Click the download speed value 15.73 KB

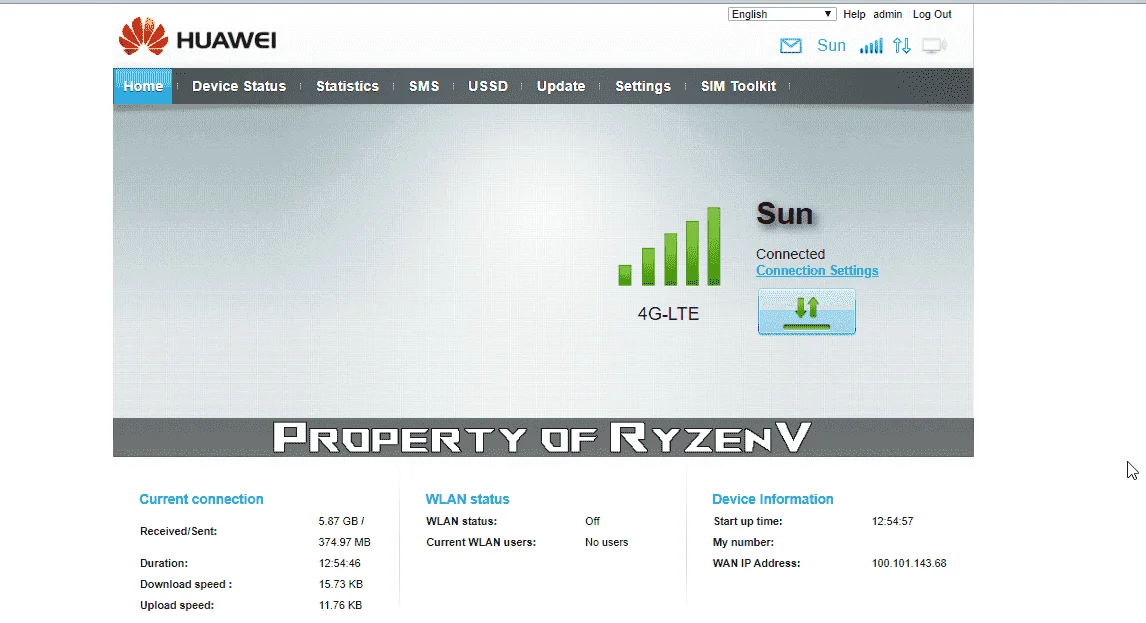[x=341, y=584]
